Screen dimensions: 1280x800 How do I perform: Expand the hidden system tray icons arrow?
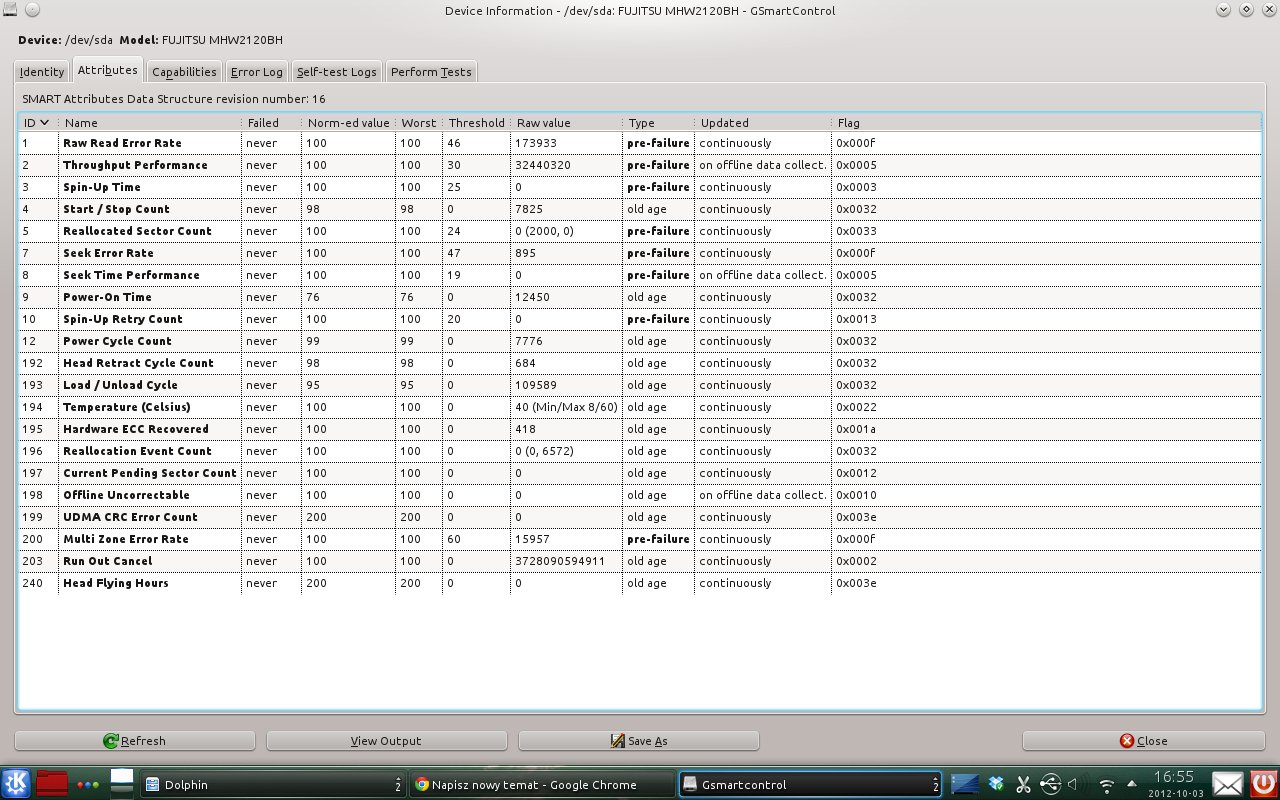pyautogui.click(x=1131, y=784)
